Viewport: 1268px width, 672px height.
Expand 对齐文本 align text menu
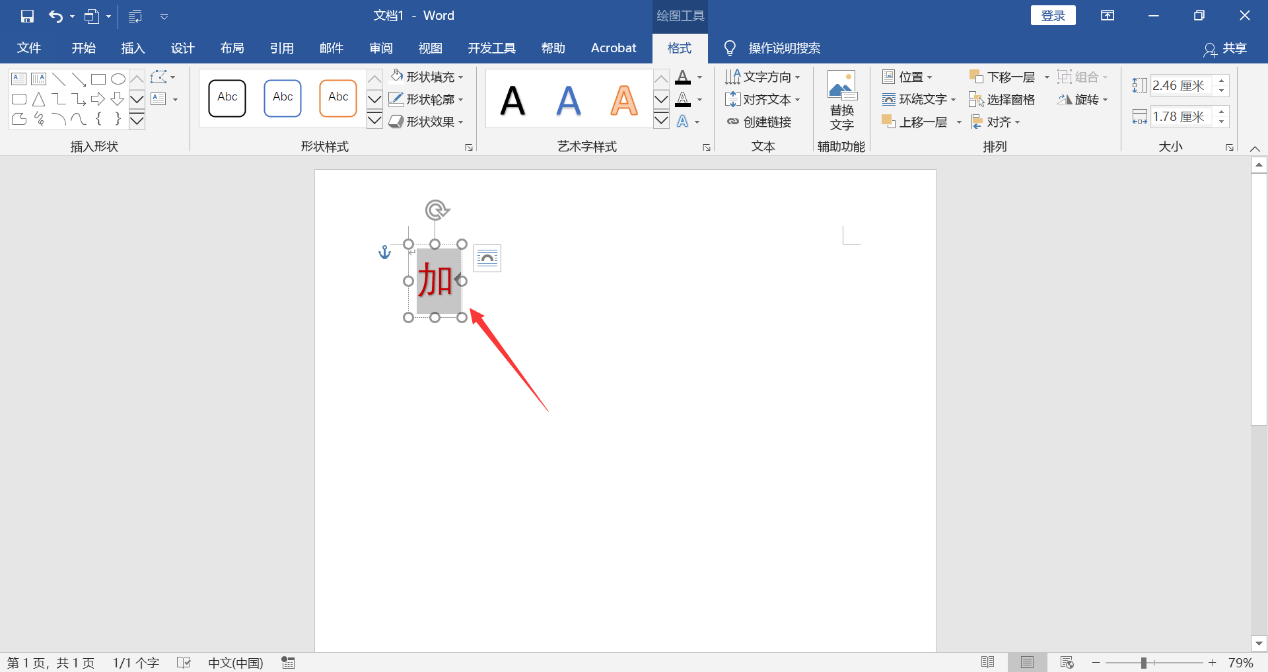point(763,99)
